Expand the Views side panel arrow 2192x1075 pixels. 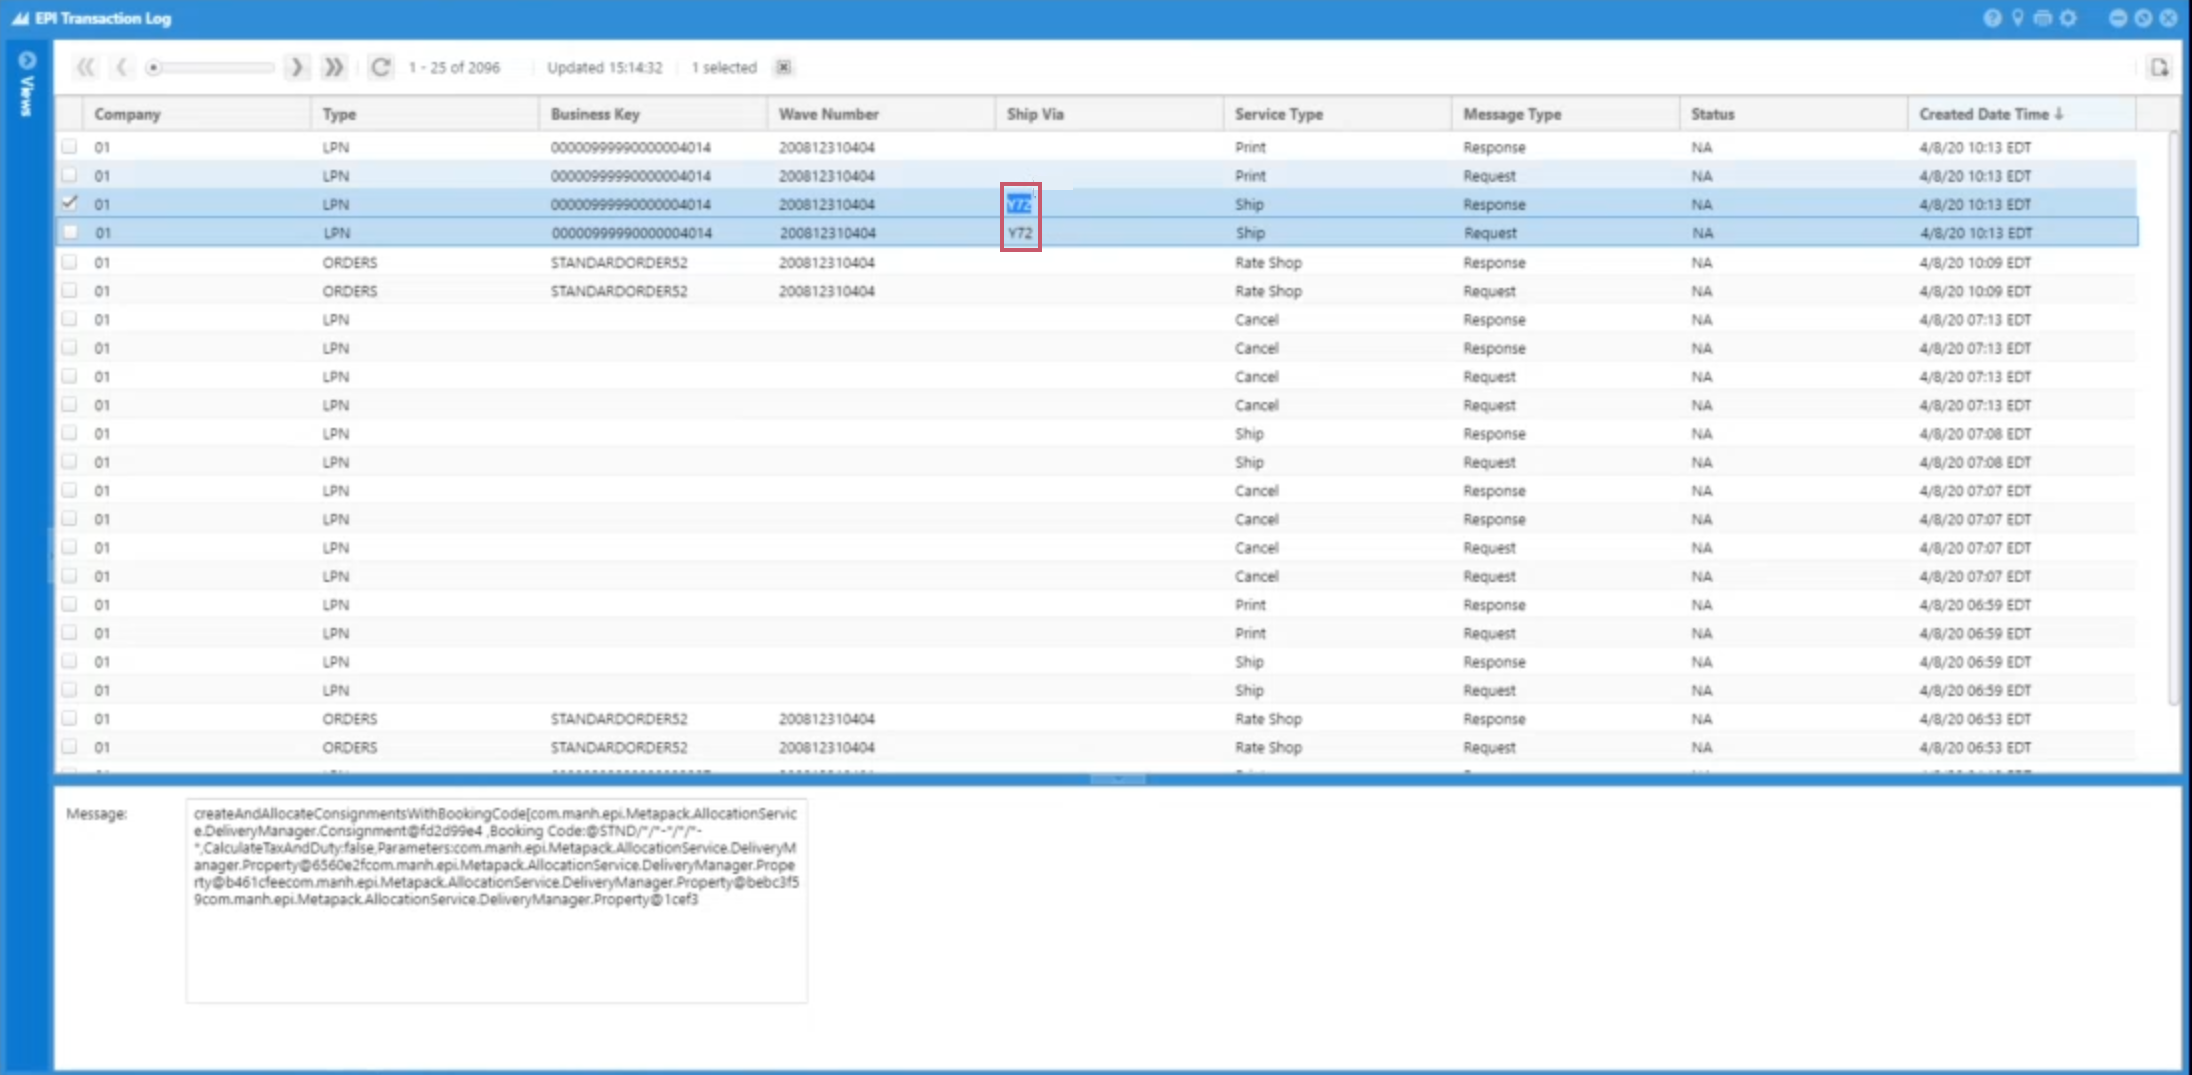tap(27, 60)
